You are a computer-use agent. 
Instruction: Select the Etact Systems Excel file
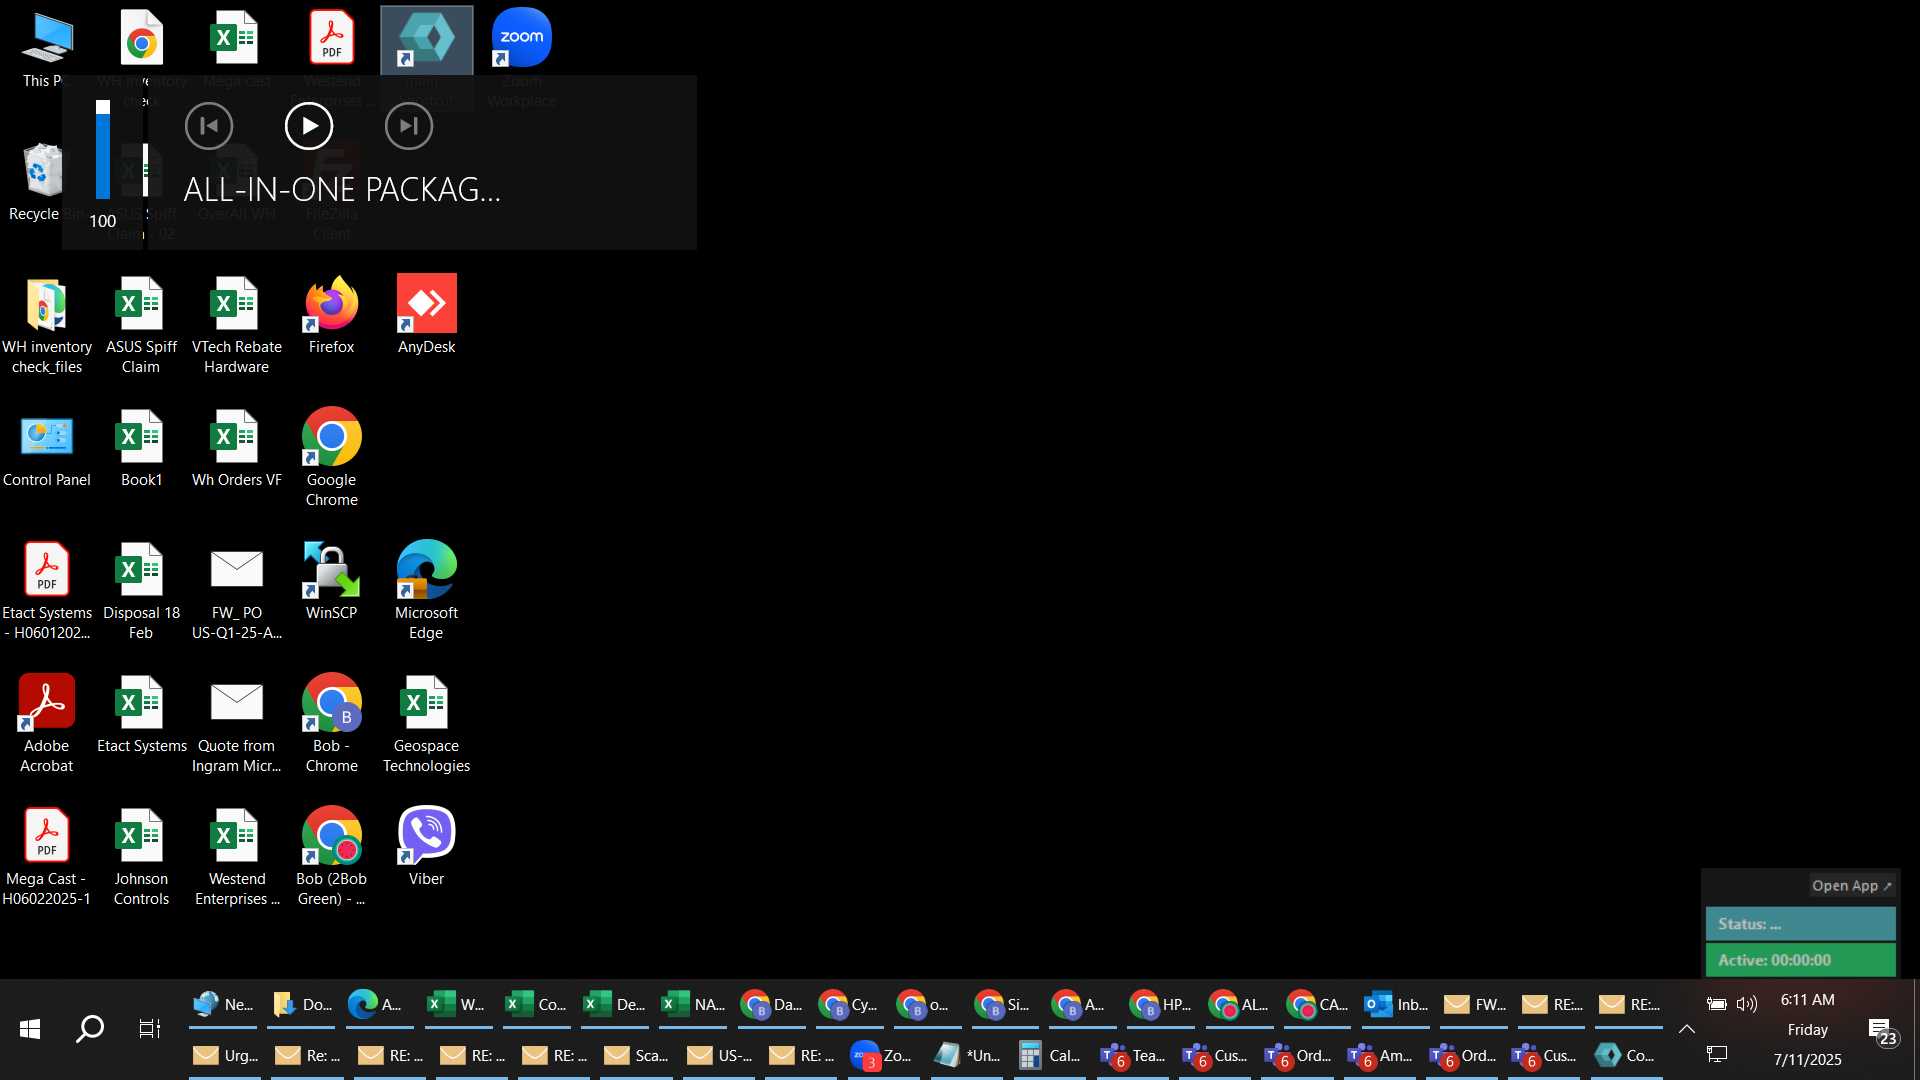(141, 714)
